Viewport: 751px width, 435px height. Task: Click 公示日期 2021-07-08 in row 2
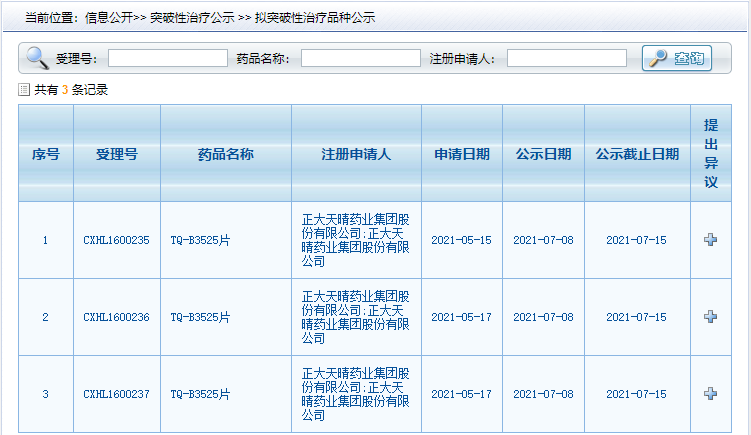[543, 317]
